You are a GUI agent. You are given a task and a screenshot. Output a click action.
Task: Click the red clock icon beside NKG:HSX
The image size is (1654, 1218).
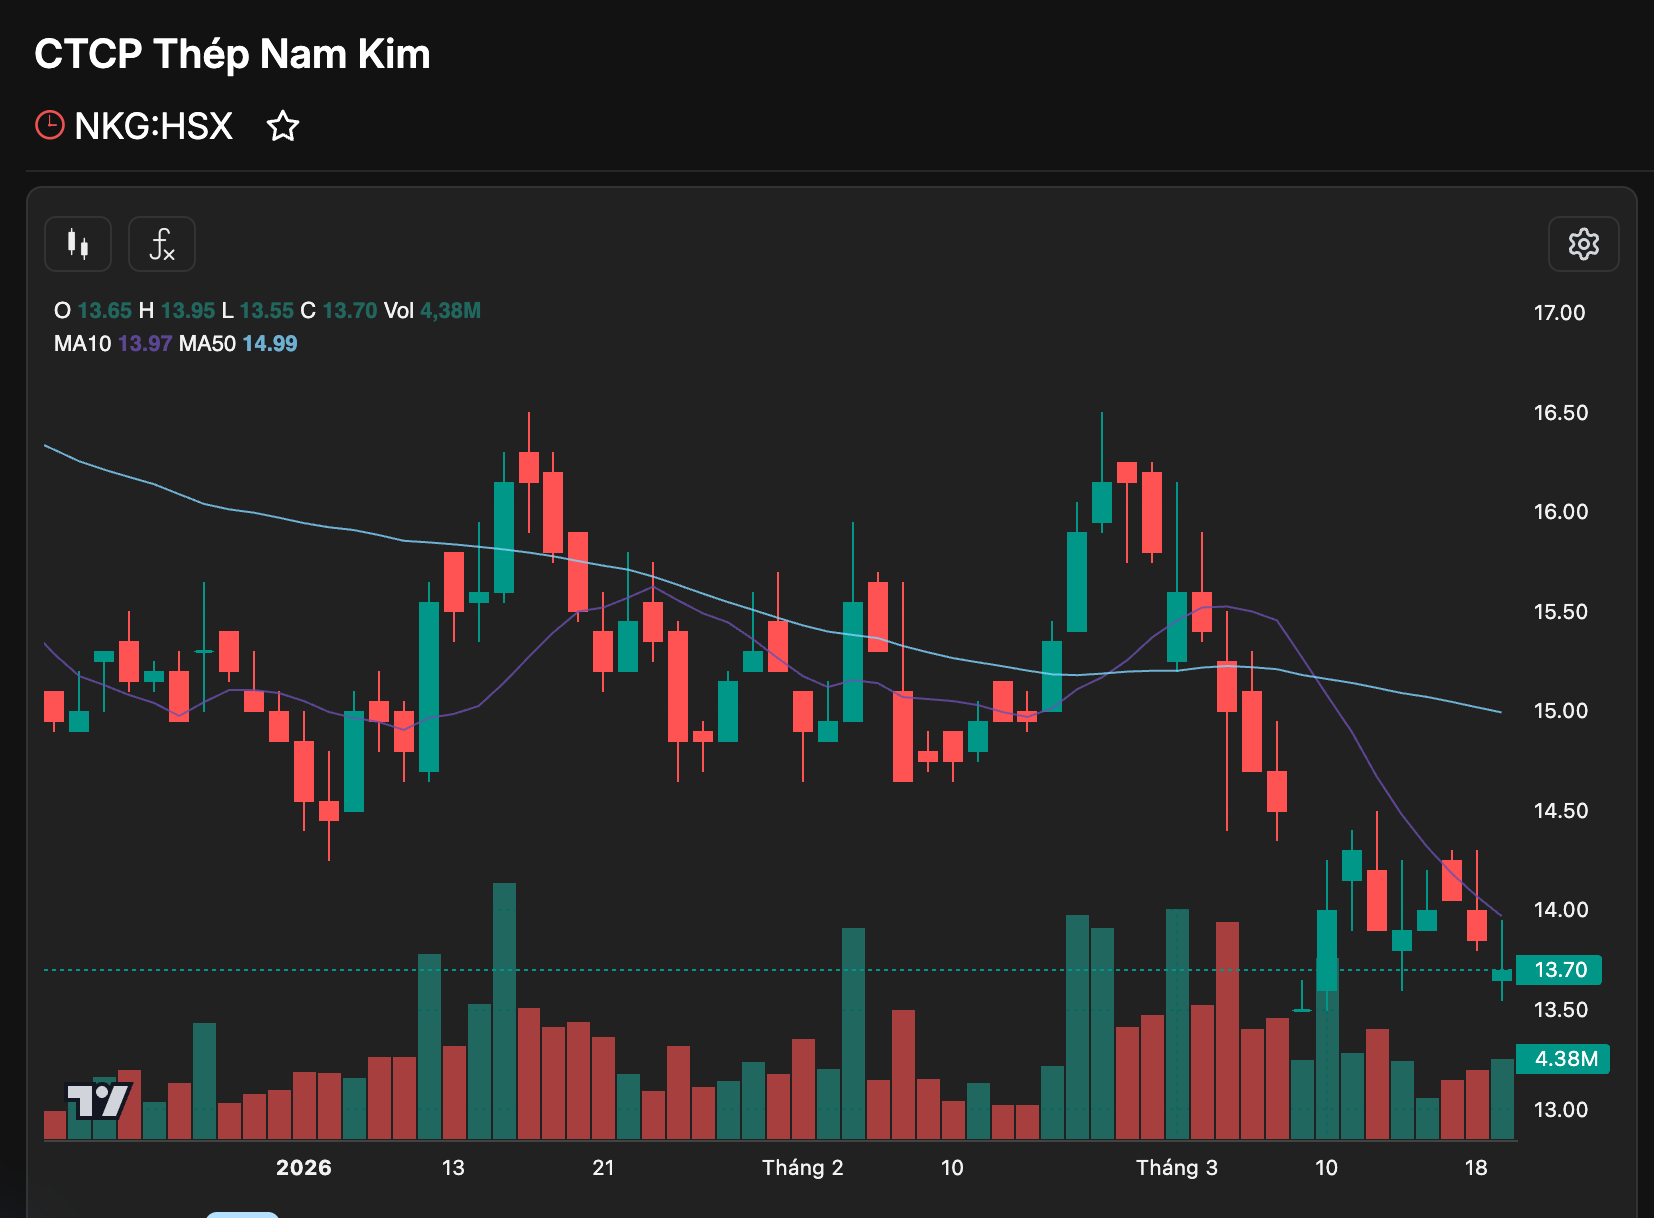(50, 126)
